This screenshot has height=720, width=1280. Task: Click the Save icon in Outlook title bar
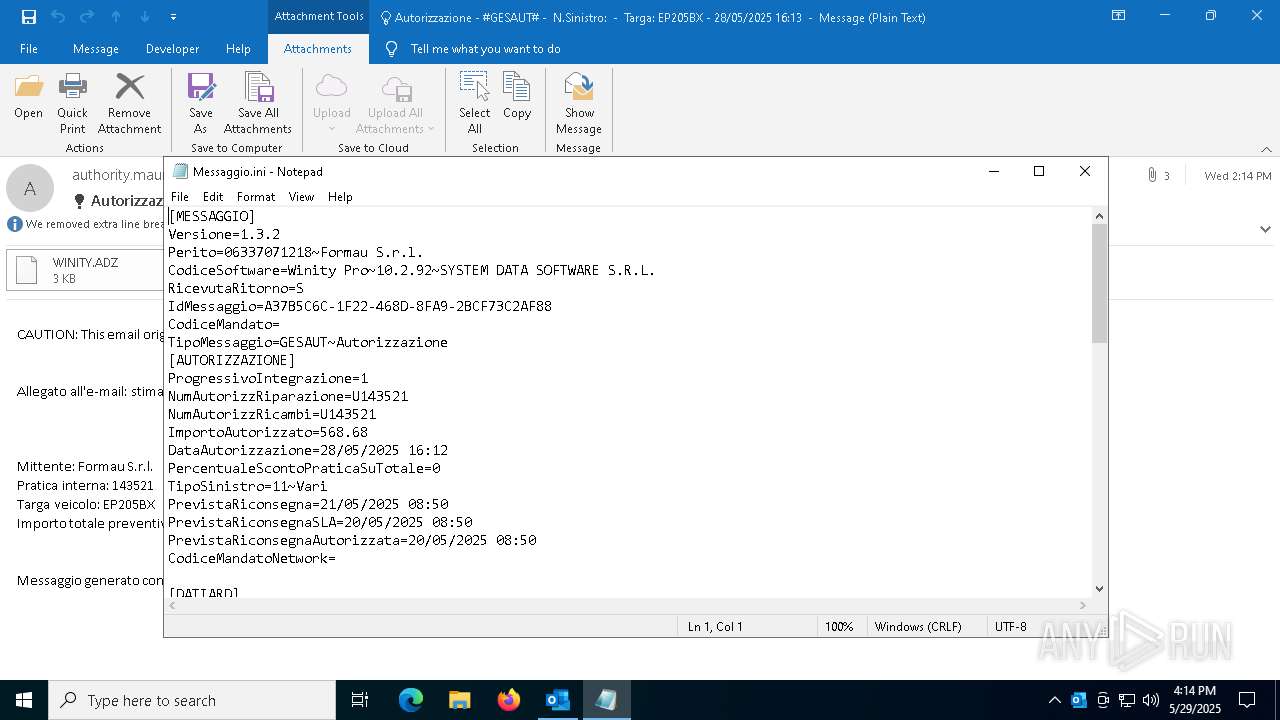coord(28,17)
